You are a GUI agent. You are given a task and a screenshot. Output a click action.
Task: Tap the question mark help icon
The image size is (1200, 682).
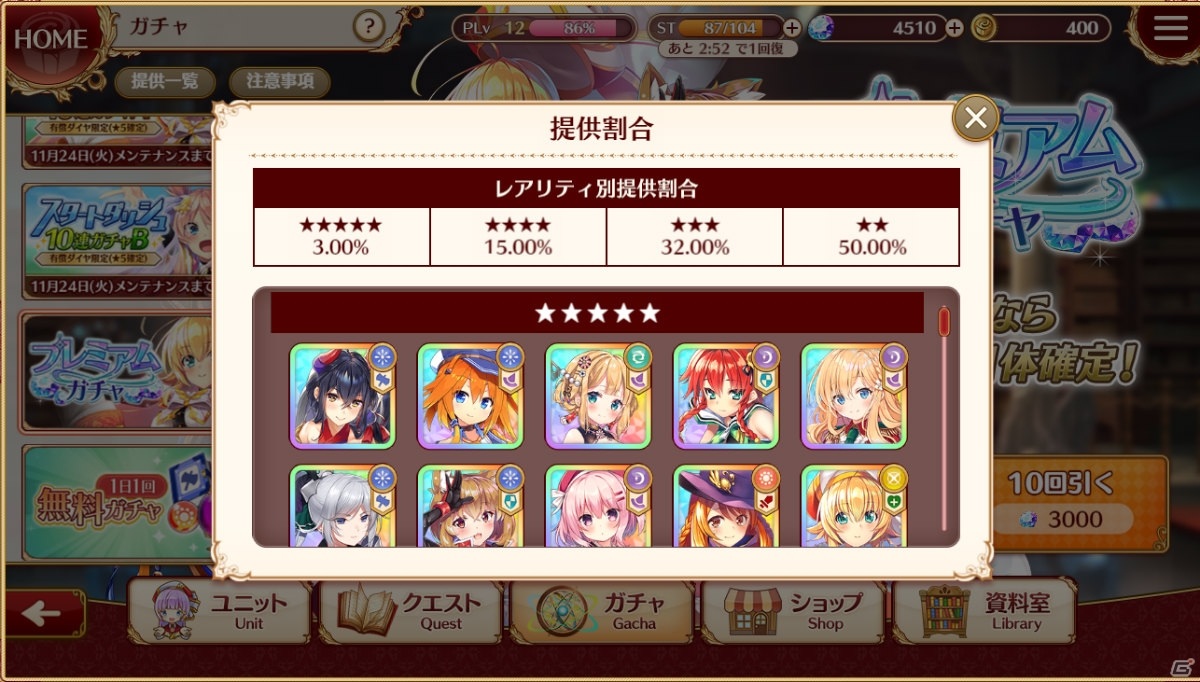(x=369, y=28)
